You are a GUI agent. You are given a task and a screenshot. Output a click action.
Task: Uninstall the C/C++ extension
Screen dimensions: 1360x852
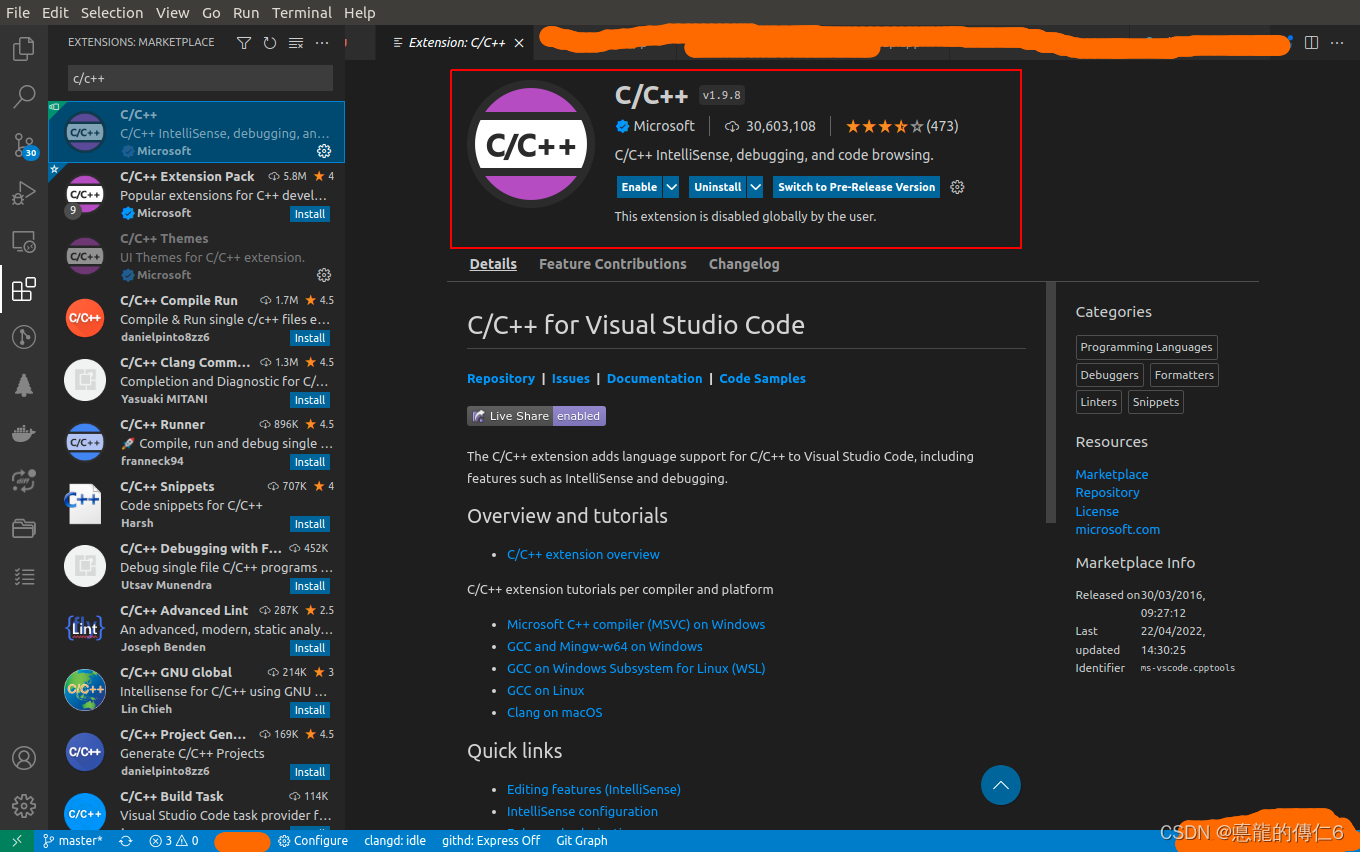tap(718, 187)
